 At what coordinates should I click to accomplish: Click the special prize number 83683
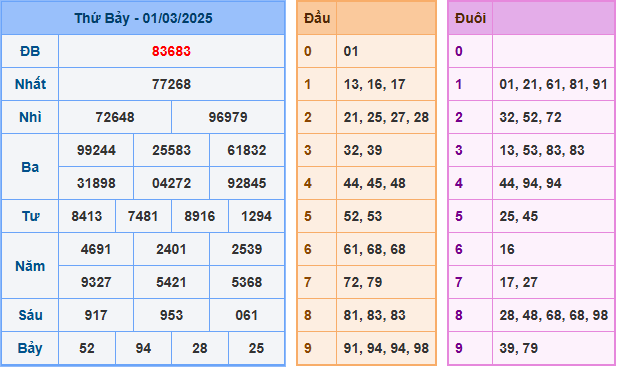tap(171, 51)
